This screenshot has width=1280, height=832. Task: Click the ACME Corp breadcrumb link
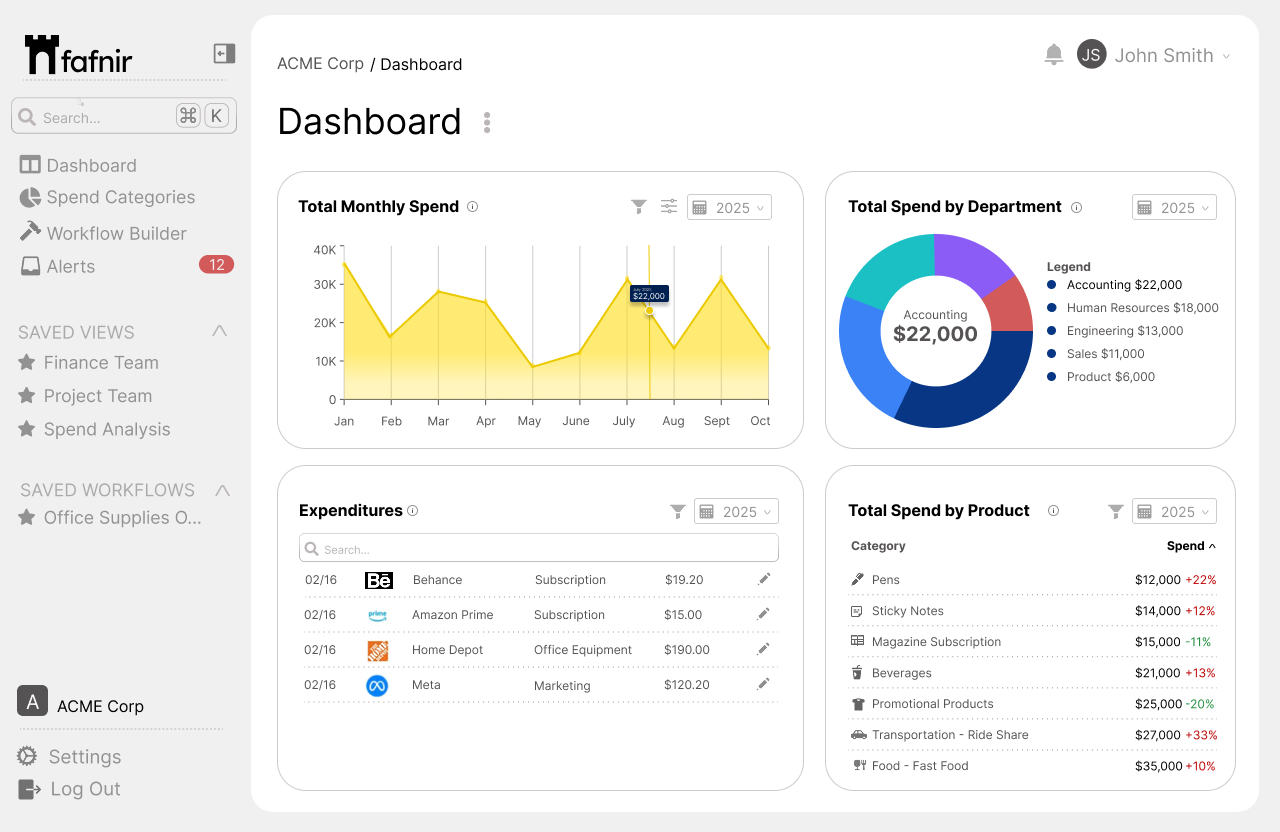[320, 64]
